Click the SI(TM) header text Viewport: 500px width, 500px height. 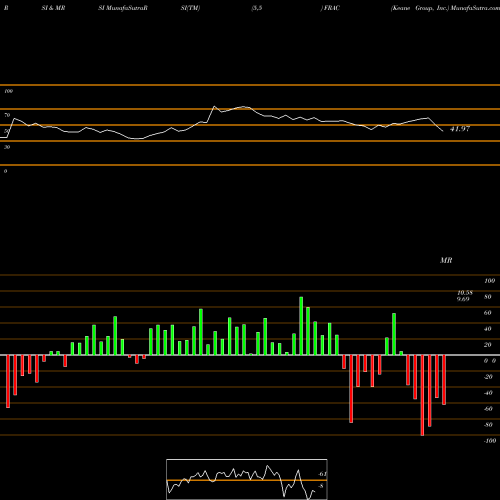coord(190,8)
